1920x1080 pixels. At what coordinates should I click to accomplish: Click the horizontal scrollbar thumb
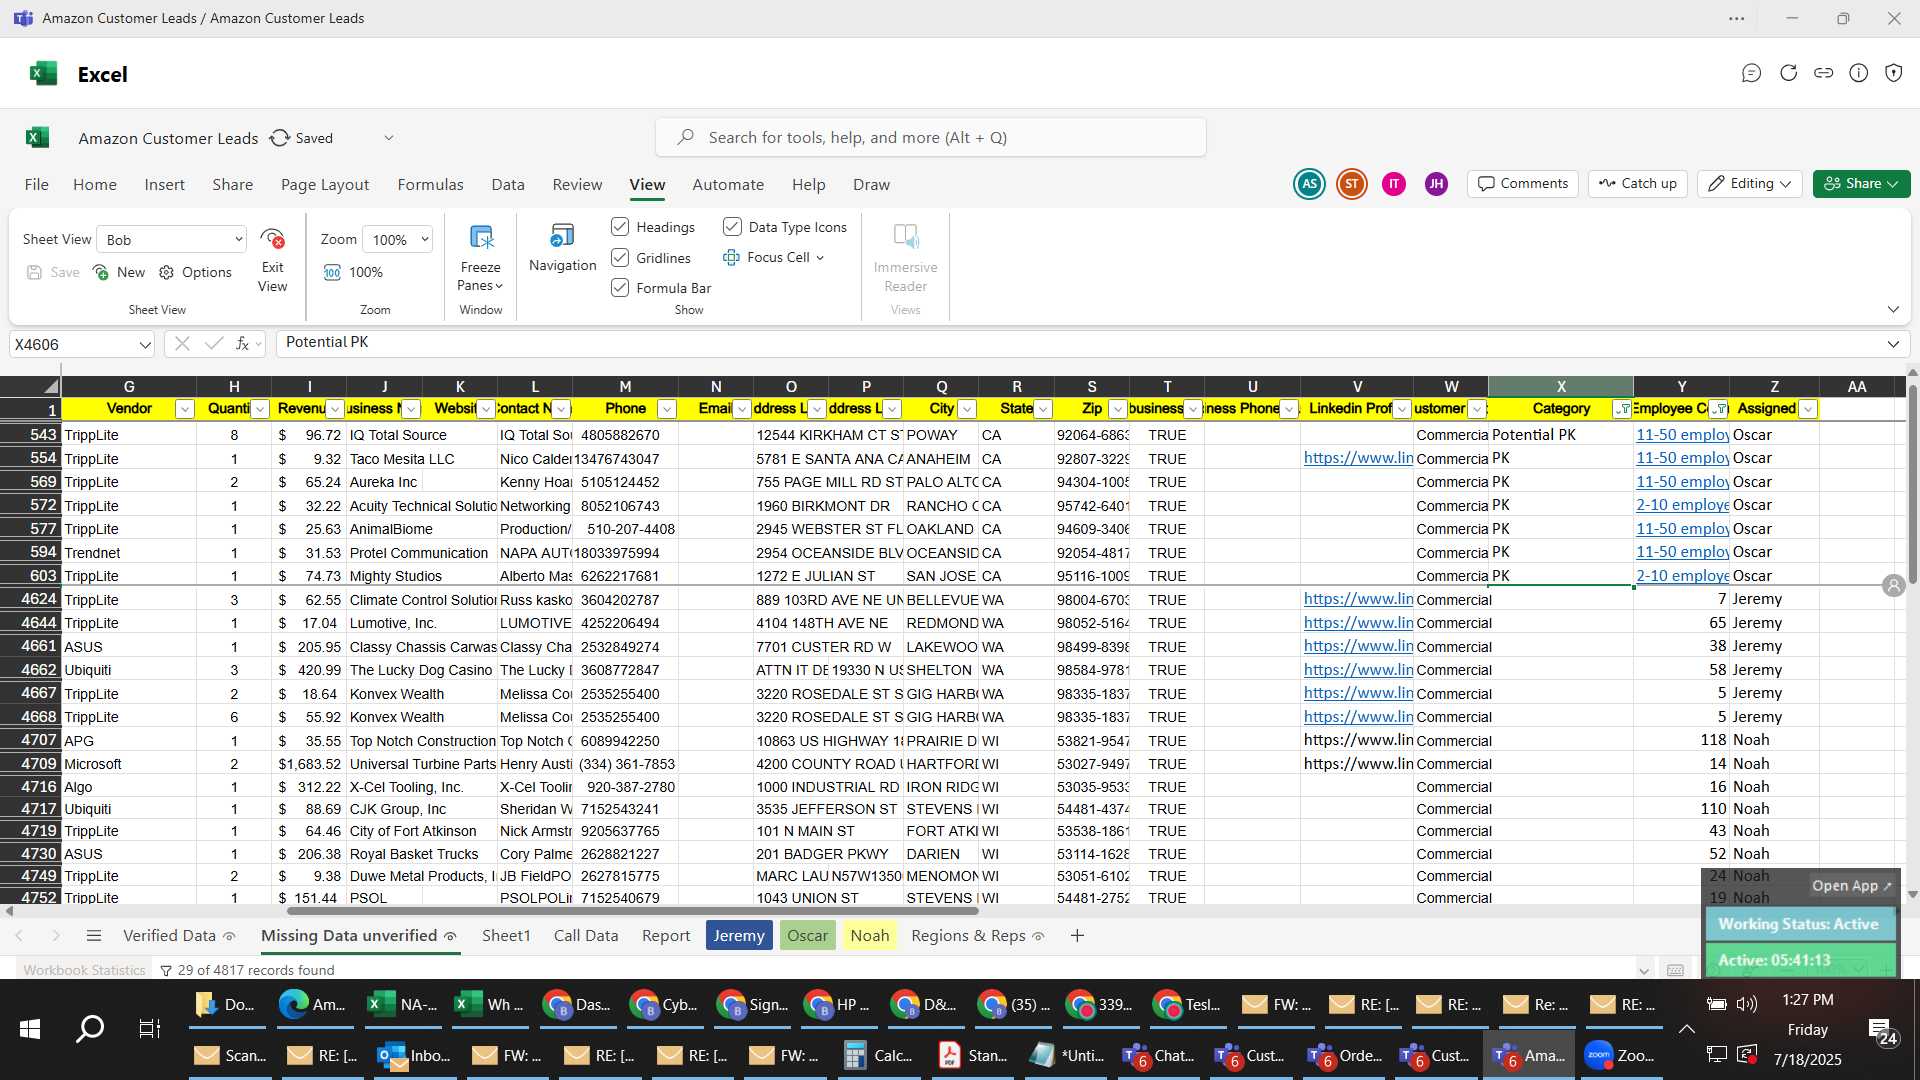pyautogui.click(x=632, y=911)
